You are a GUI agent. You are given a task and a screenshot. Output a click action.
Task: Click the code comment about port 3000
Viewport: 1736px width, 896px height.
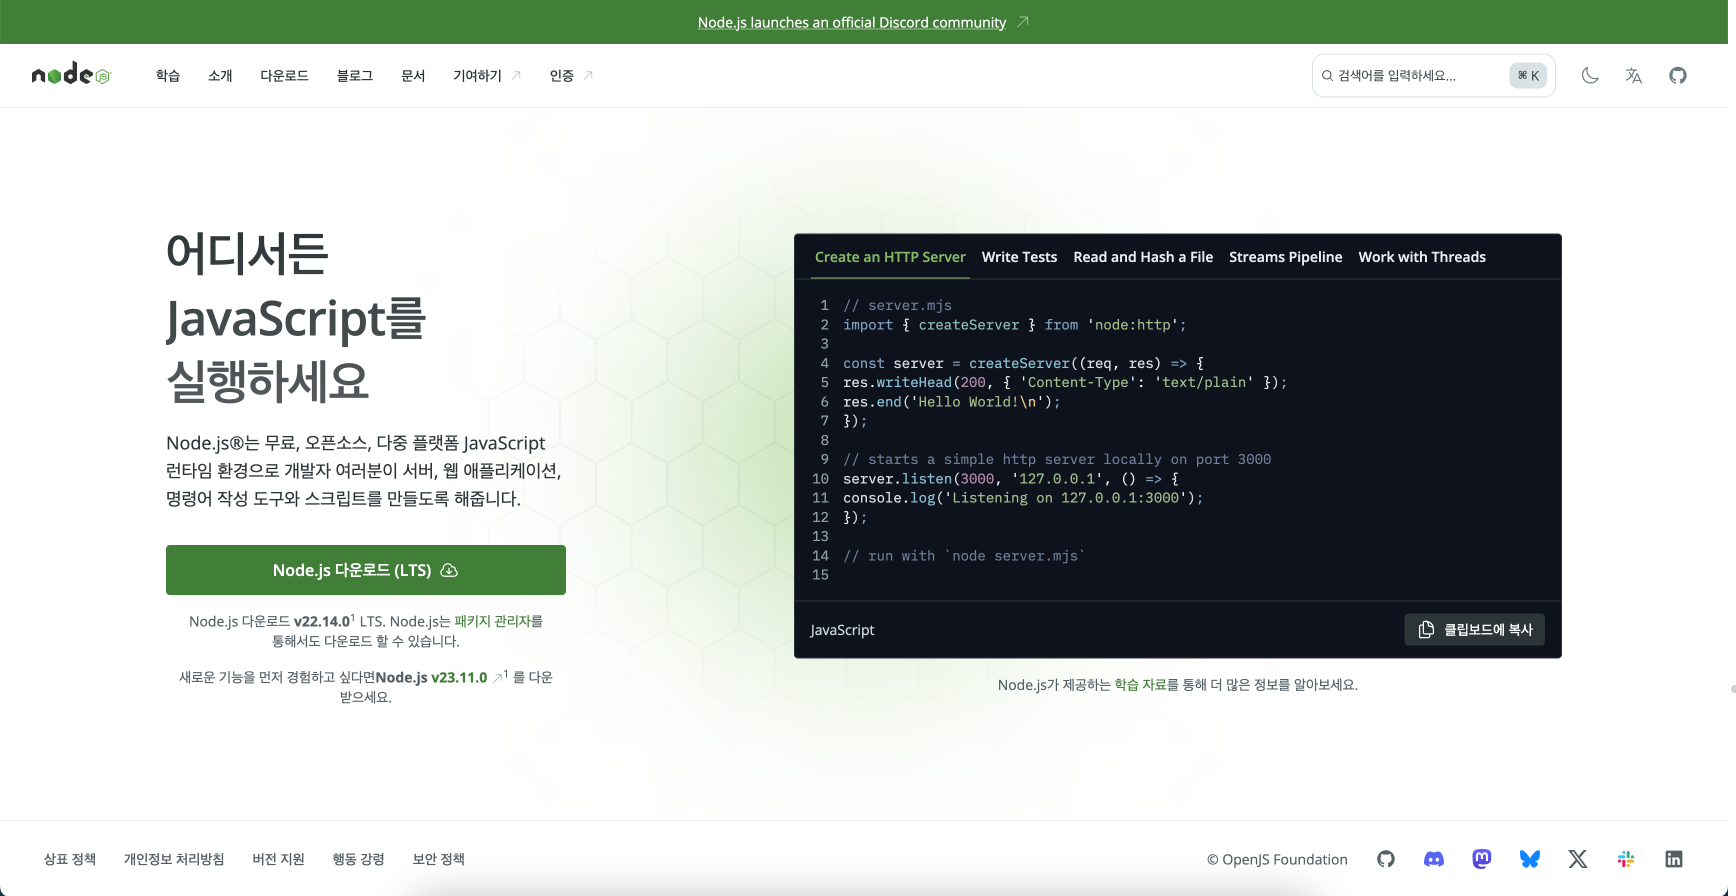tap(1057, 460)
